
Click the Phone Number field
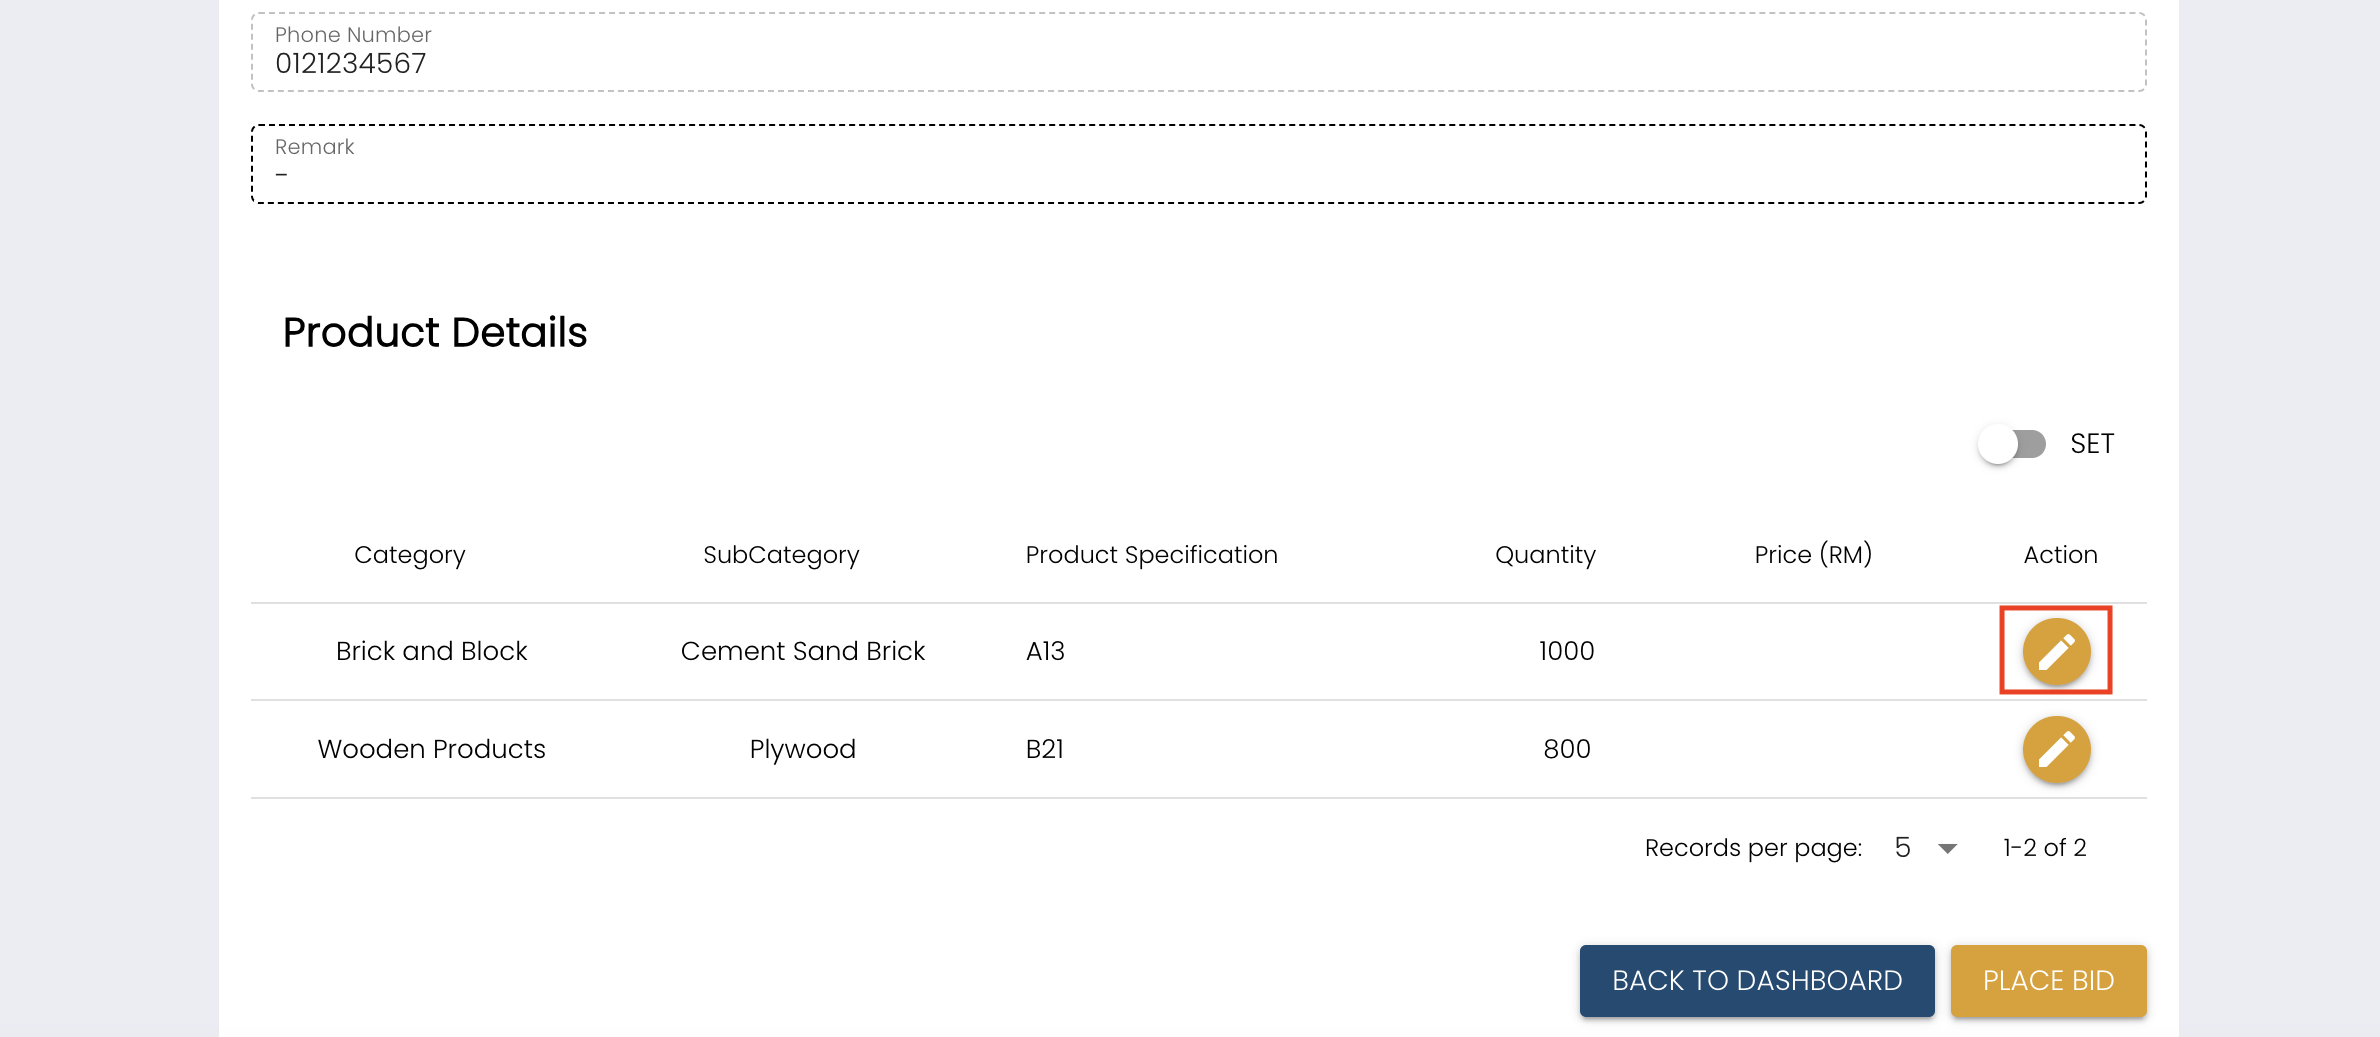1198,53
